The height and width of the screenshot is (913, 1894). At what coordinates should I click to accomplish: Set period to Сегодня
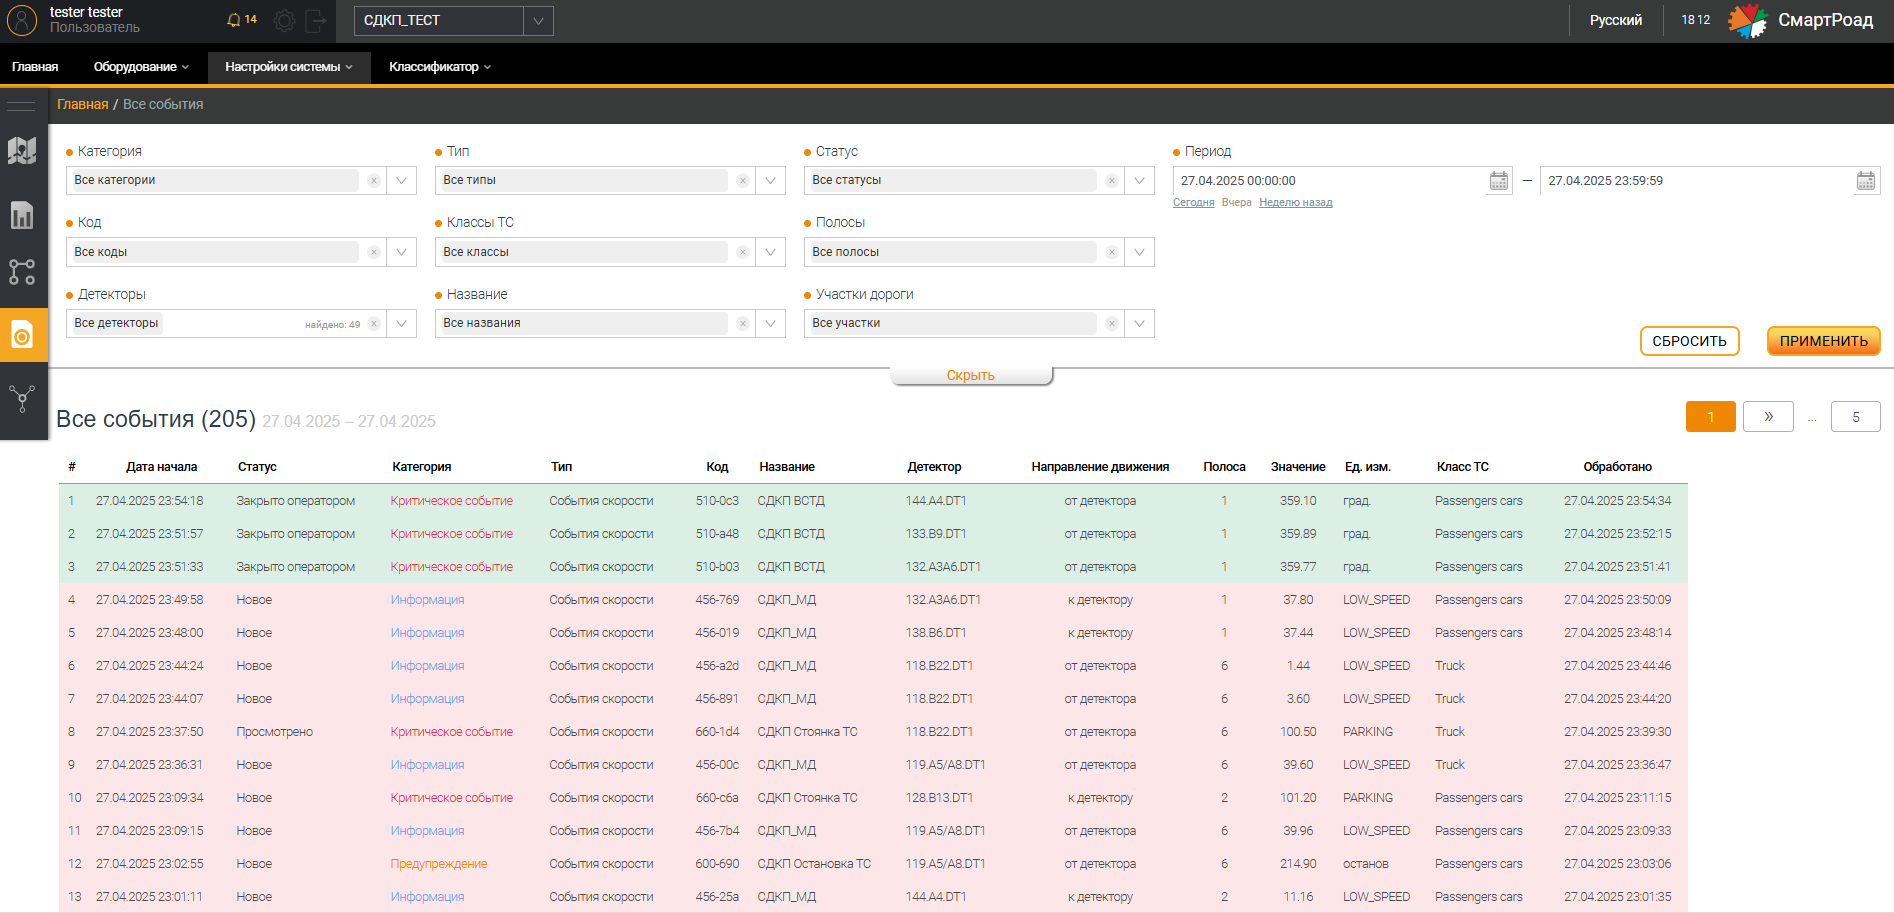(x=1193, y=203)
